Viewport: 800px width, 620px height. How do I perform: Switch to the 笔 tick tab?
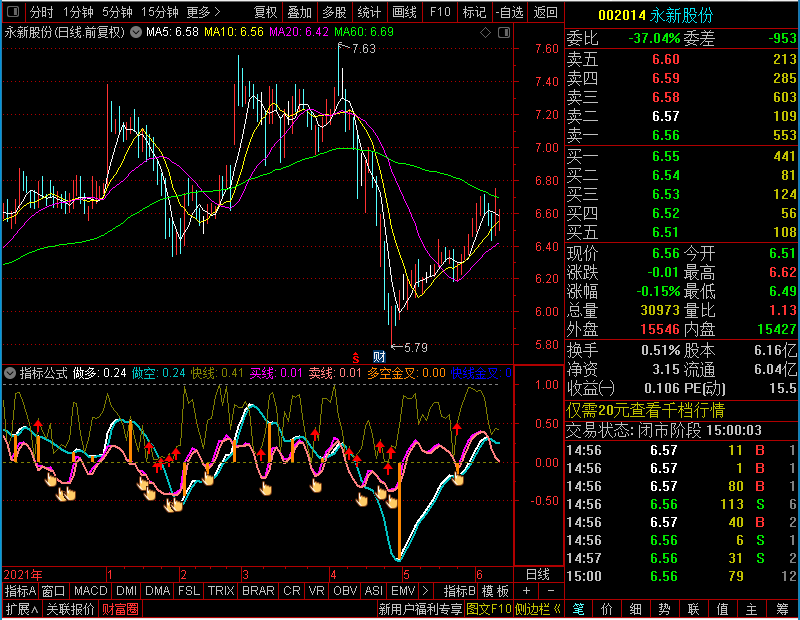(579, 609)
